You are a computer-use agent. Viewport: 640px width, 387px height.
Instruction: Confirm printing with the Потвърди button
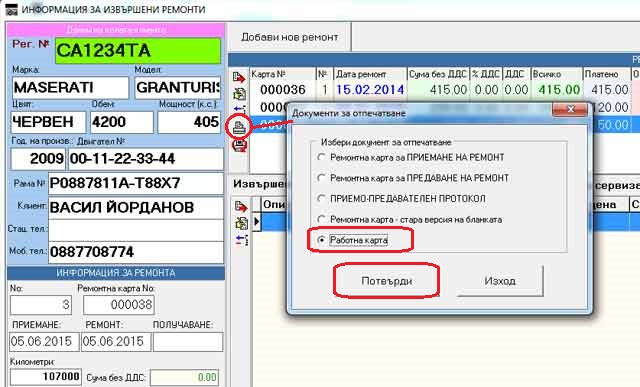point(387,281)
